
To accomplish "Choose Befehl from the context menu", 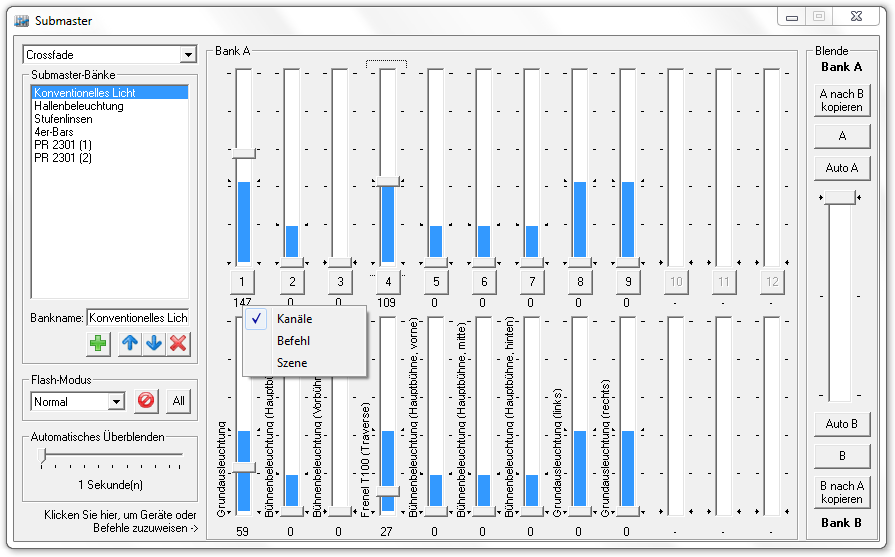I will tap(294, 341).
